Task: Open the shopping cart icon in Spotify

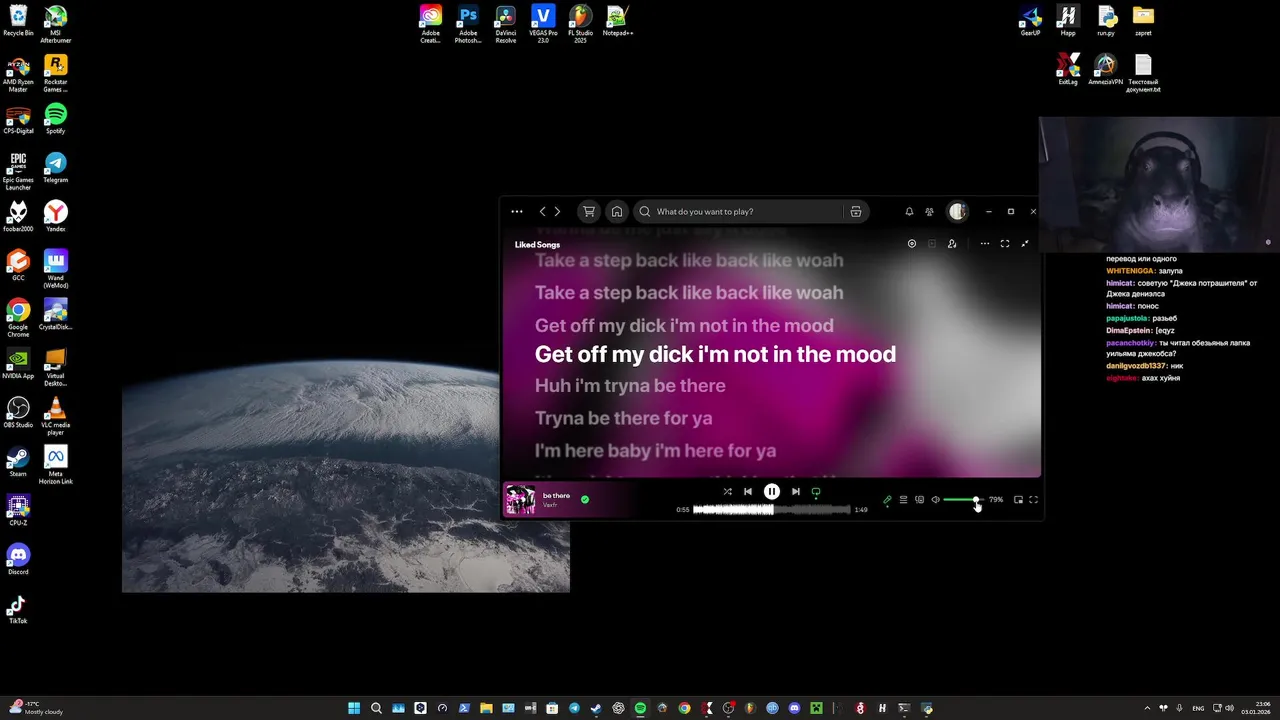Action: [589, 211]
